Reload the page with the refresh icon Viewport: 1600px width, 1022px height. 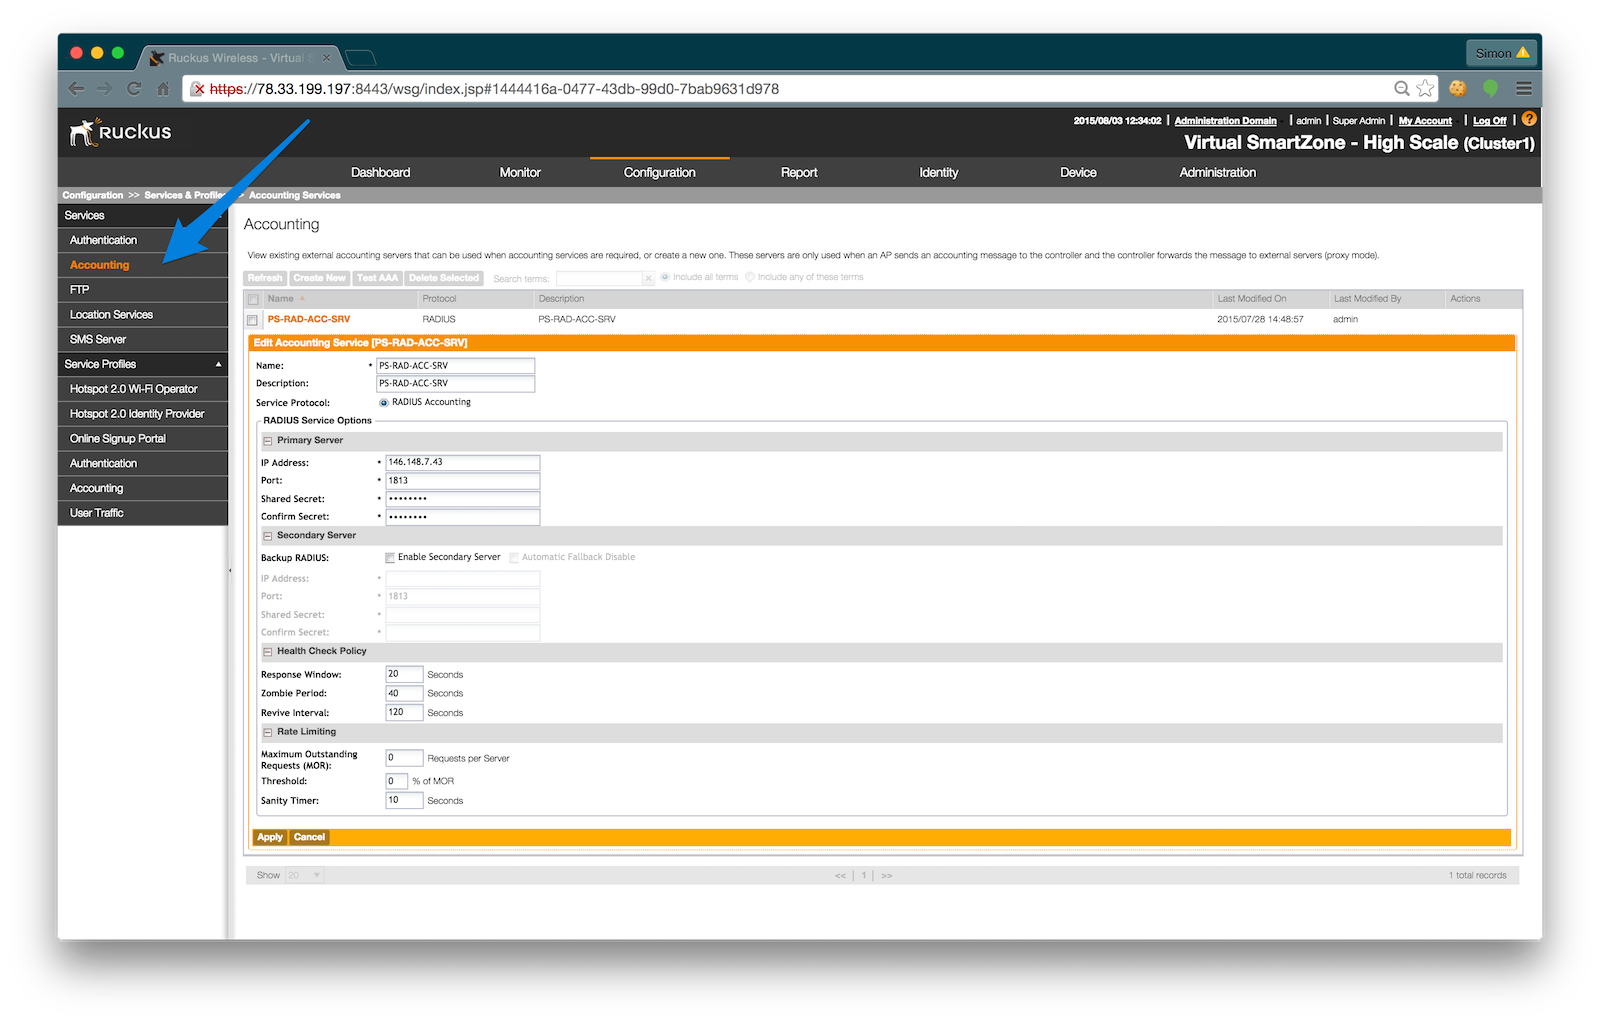[134, 89]
